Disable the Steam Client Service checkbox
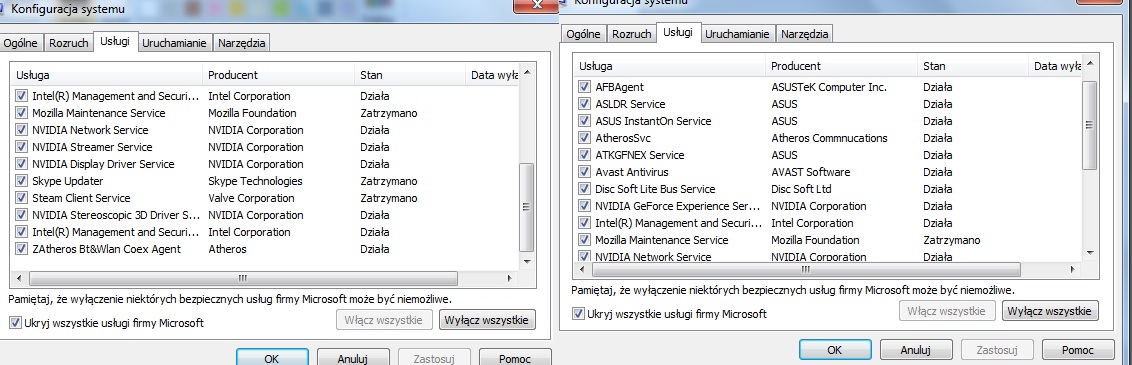Viewport: 1132px width, 365px height. pos(21,198)
